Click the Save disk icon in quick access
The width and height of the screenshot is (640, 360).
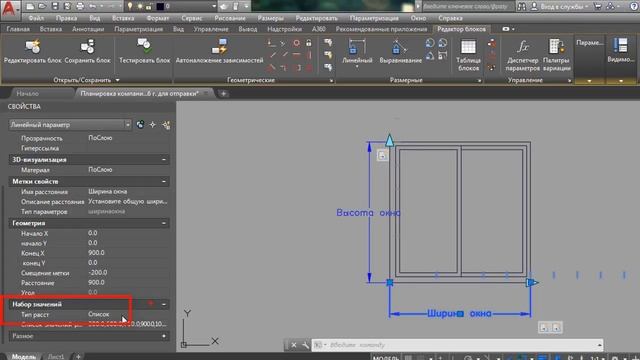[55, 6]
